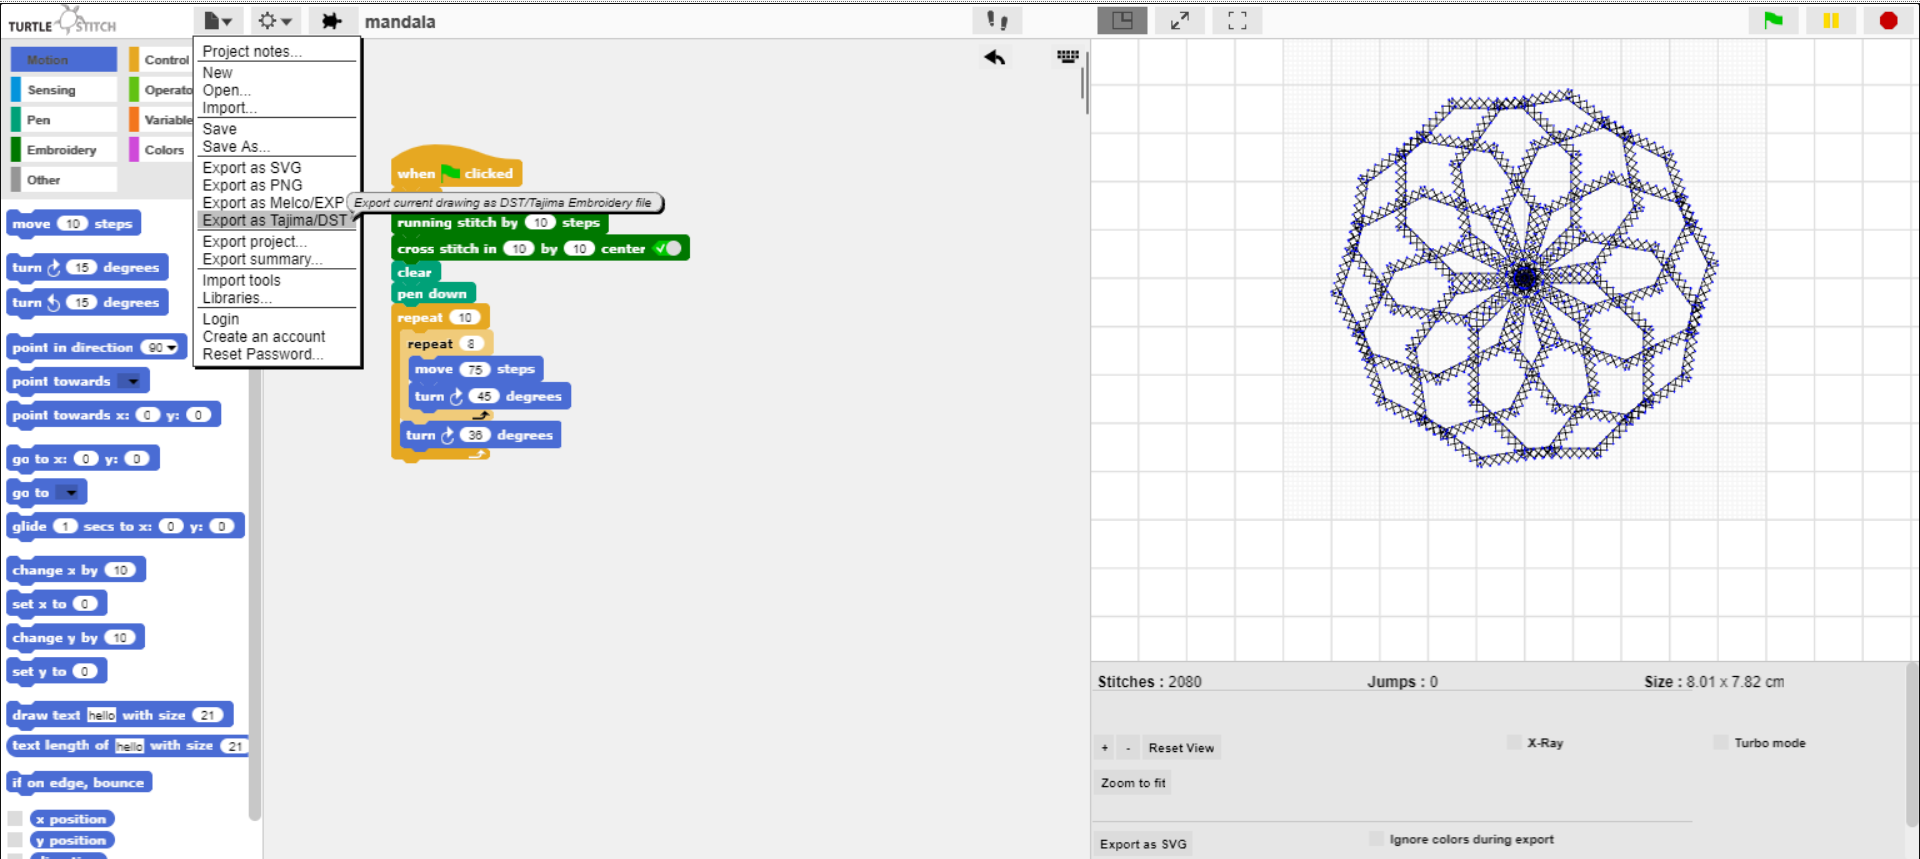1920x859 pixels.
Task: Check Ignore colors during export
Action: click(1376, 839)
